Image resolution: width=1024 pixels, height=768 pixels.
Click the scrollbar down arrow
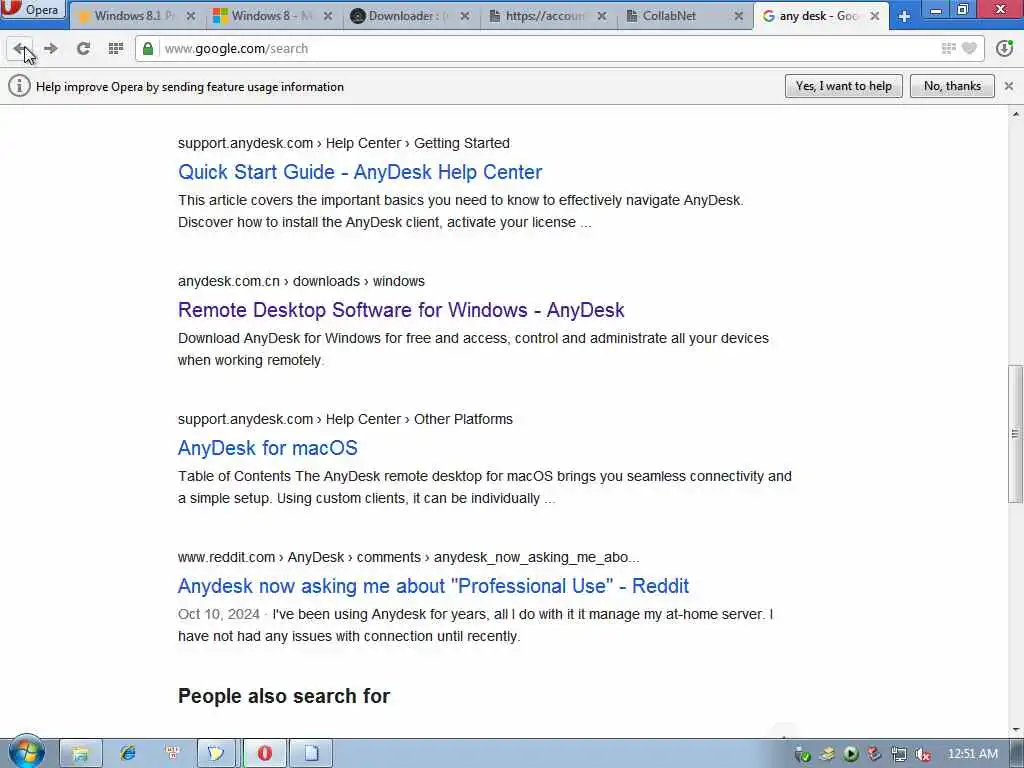click(x=1016, y=730)
